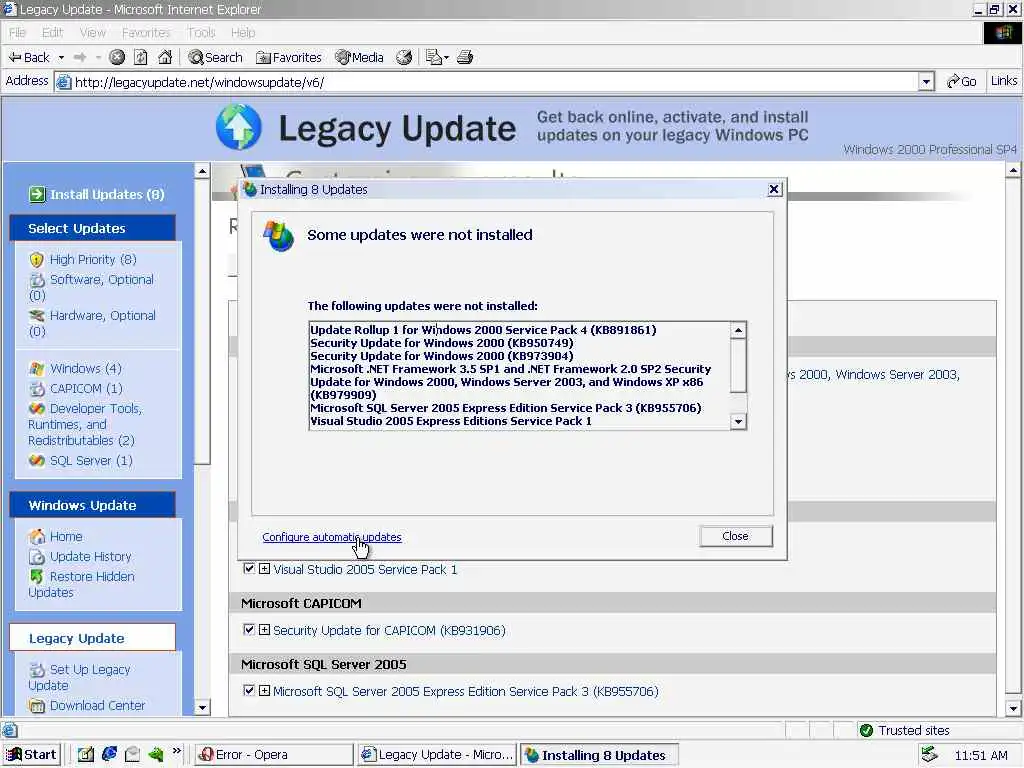Open Restore Hidden Updates link

82,584
